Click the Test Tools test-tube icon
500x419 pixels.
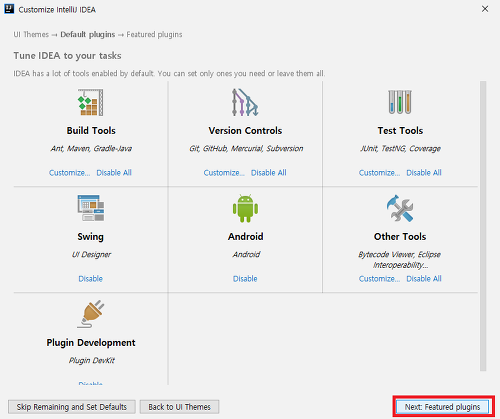[x=400, y=102]
